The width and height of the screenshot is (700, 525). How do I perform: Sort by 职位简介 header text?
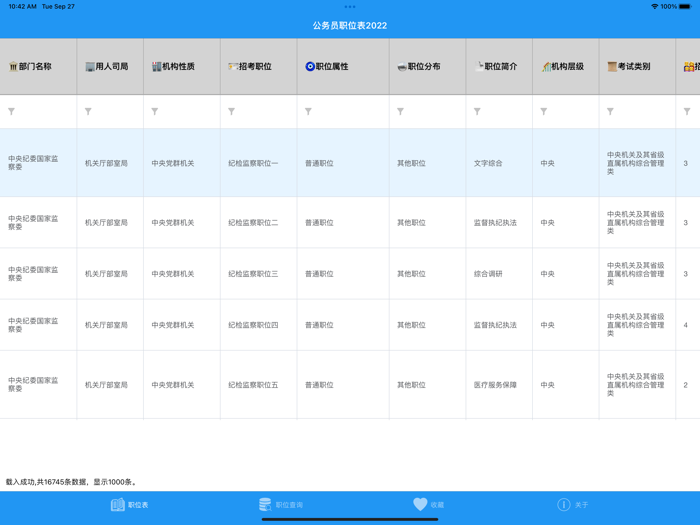(501, 67)
